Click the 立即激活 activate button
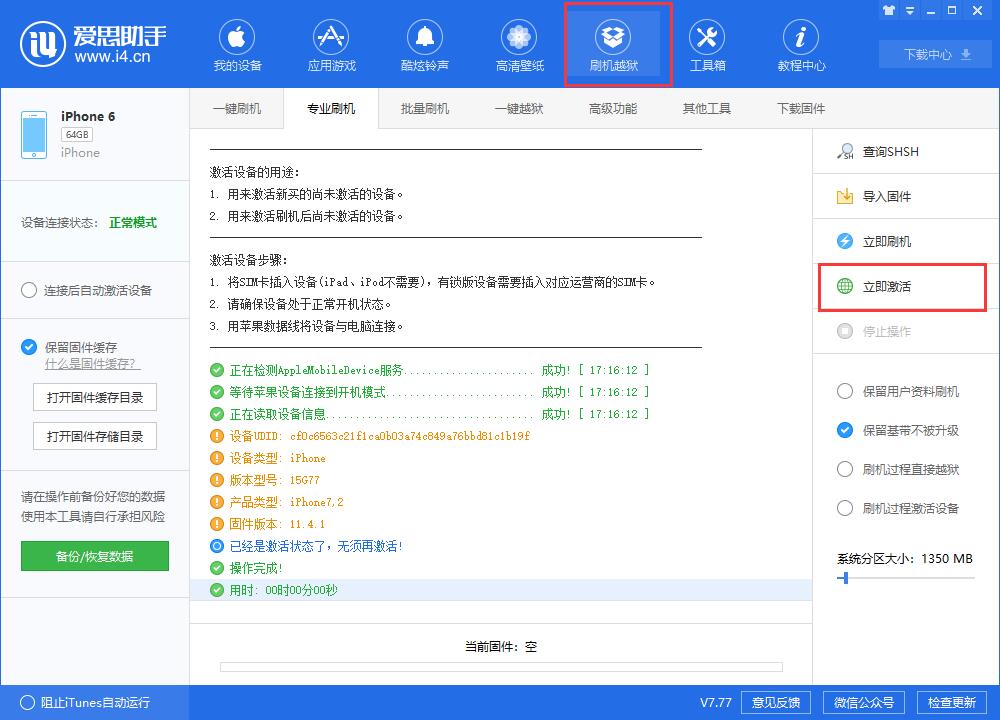Image resolution: width=1000 pixels, height=720 pixels. point(890,287)
